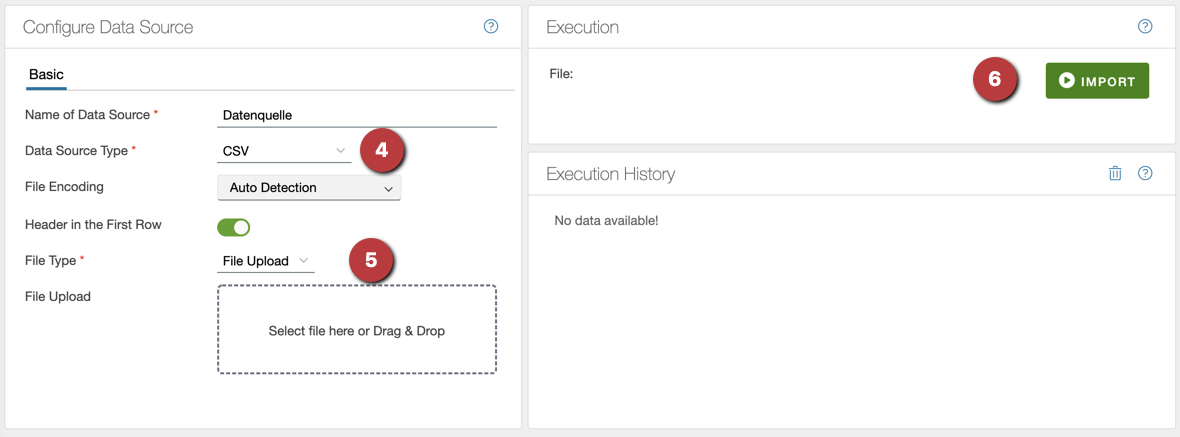The width and height of the screenshot is (1180, 437).
Task: Focus the Name of Data Source field
Action: tap(356, 115)
